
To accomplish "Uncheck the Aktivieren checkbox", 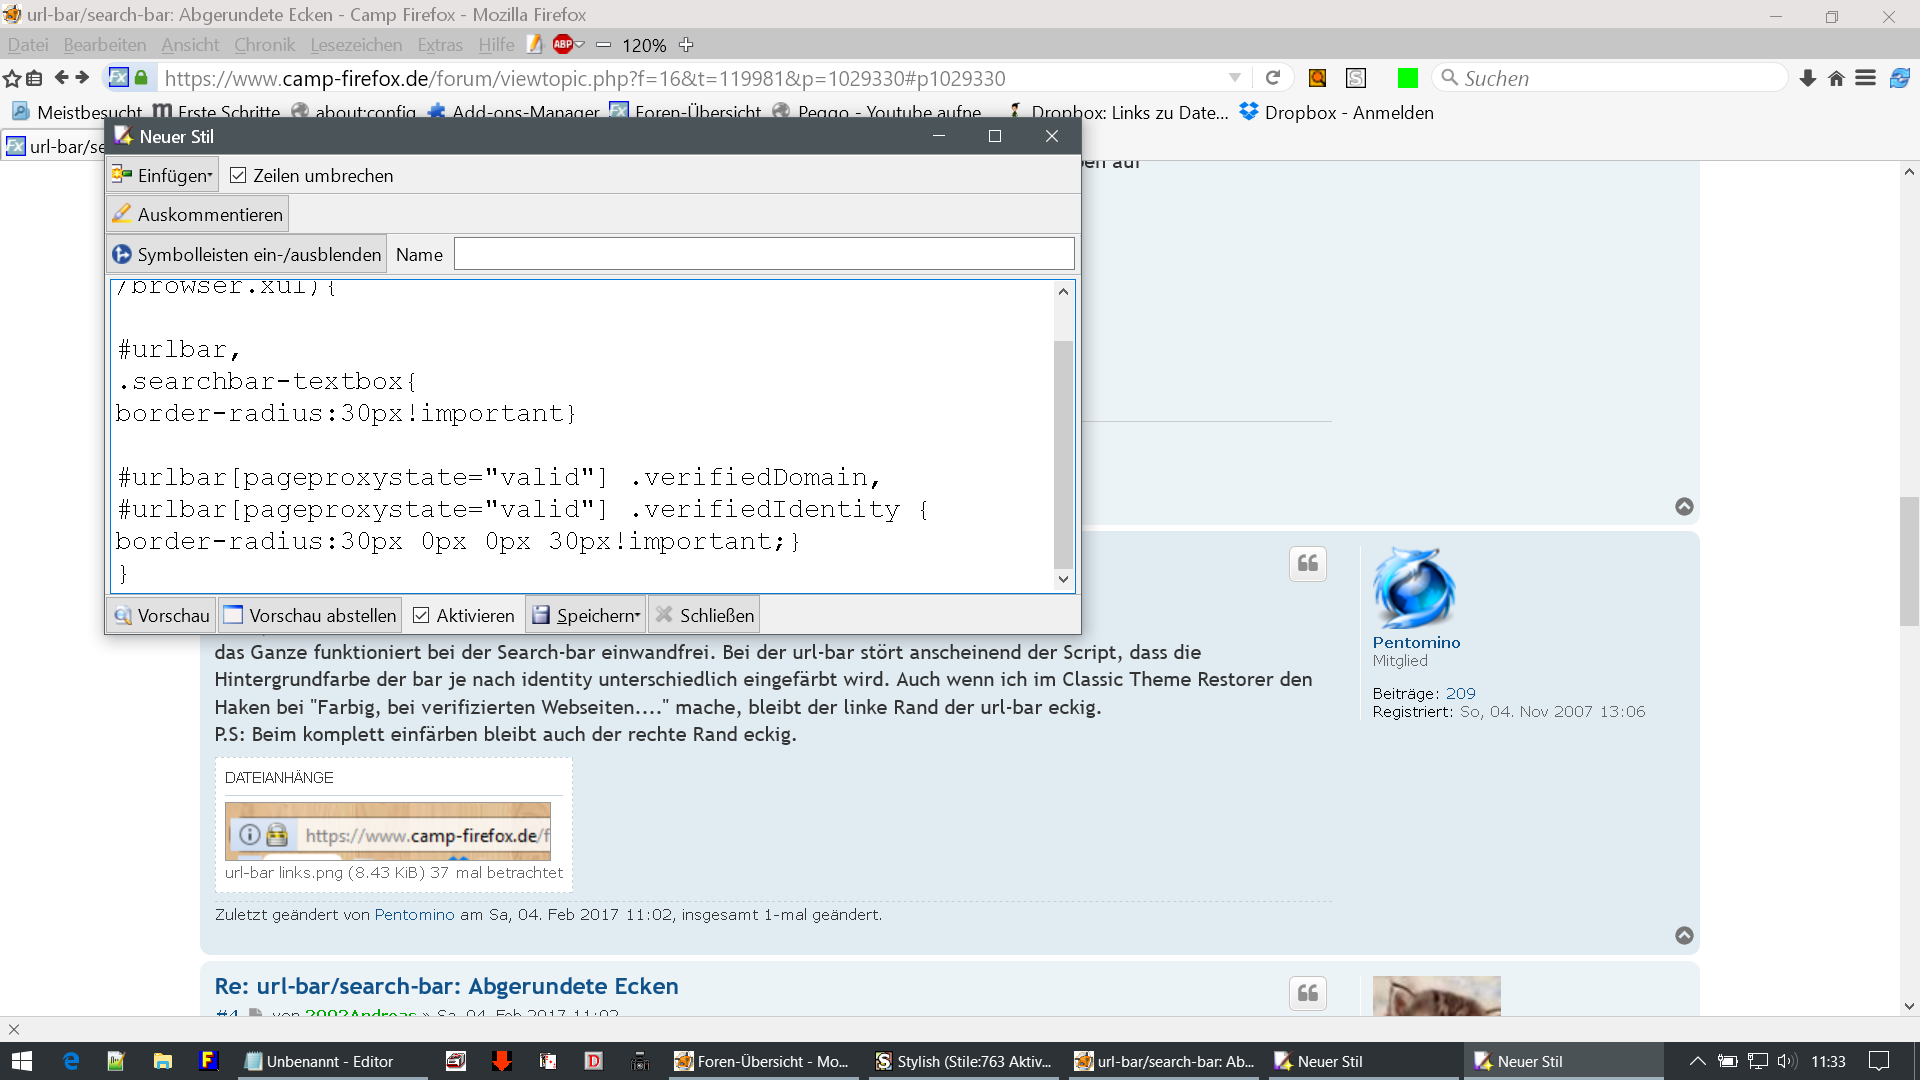I will pyautogui.click(x=421, y=616).
